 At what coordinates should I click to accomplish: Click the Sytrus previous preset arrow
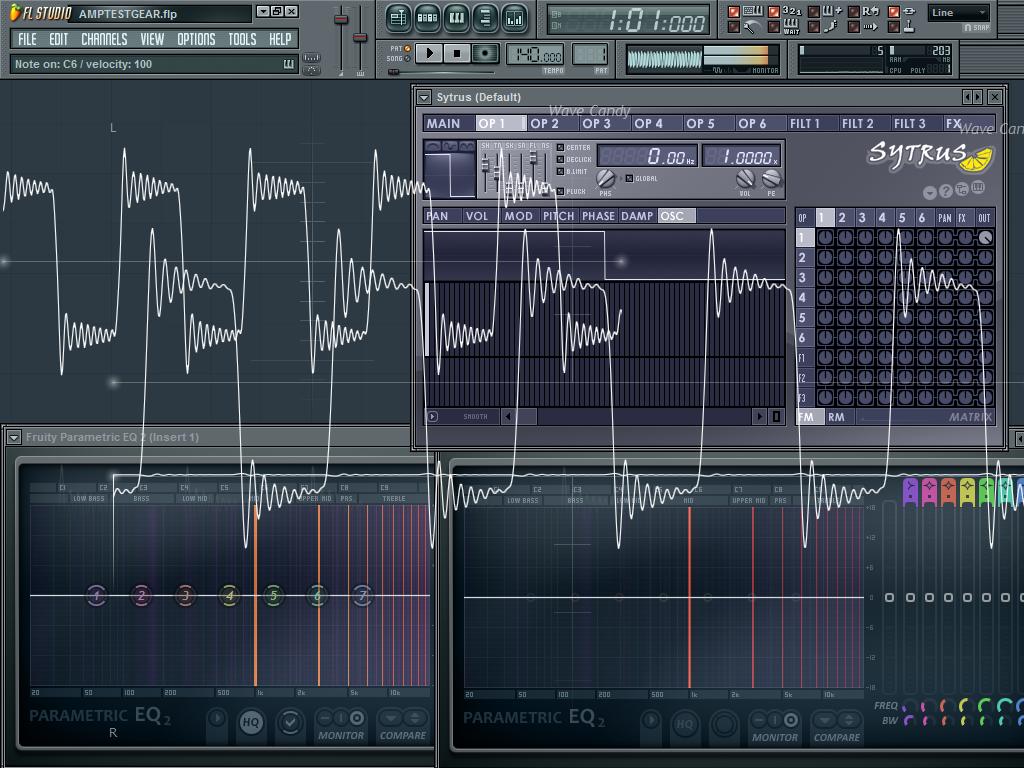pos(967,97)
